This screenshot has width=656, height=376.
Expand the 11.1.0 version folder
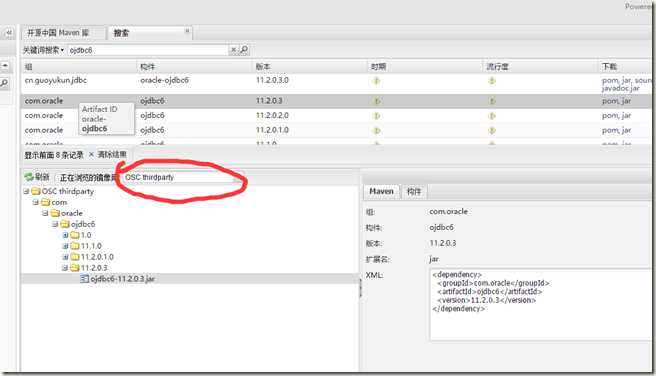point(65,246)
